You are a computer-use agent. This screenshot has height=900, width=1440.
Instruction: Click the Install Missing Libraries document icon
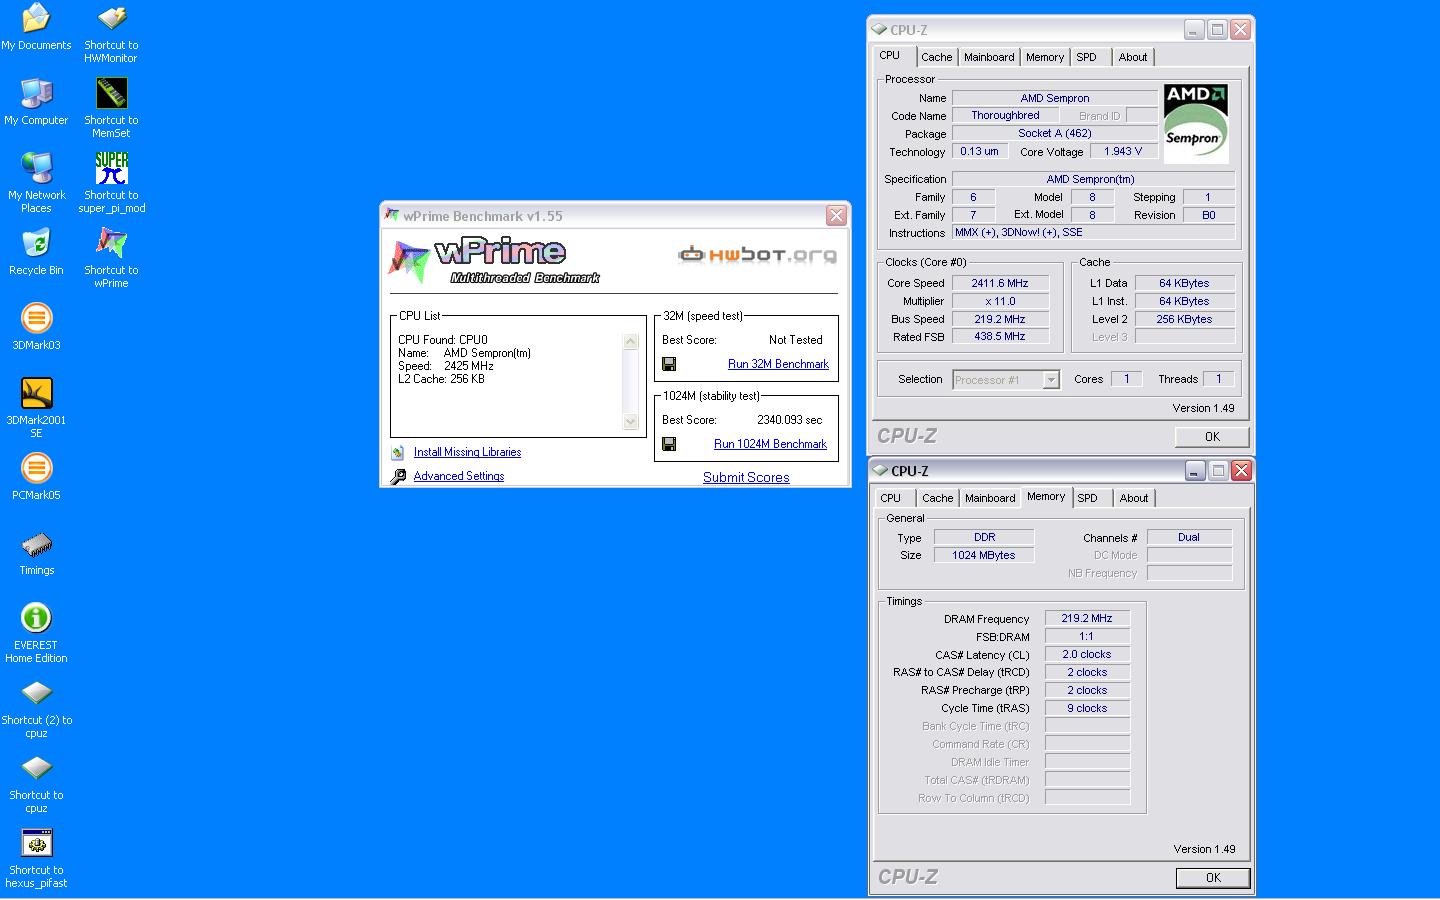click(398, 452)
